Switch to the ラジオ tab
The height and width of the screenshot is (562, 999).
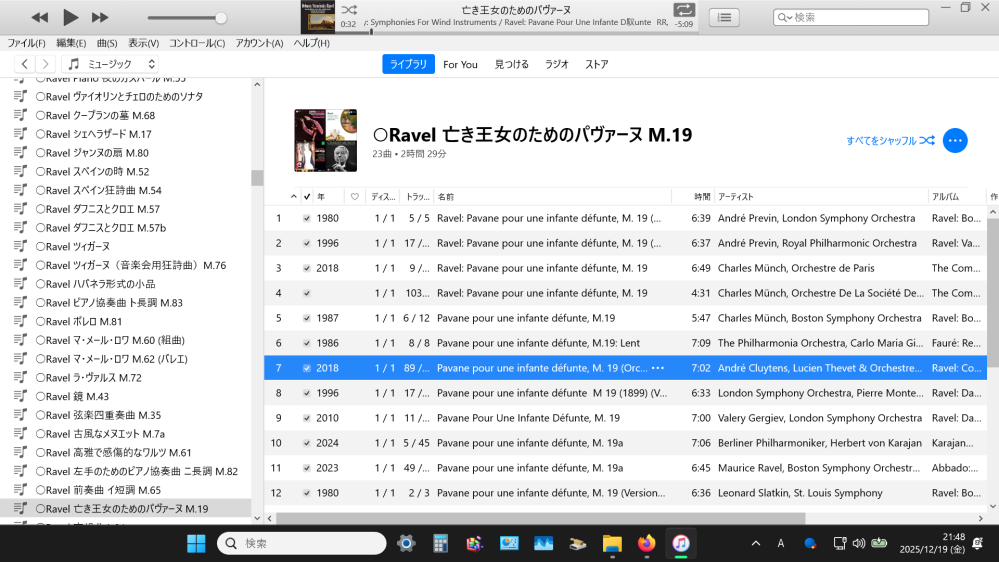(x=556, y=64)
